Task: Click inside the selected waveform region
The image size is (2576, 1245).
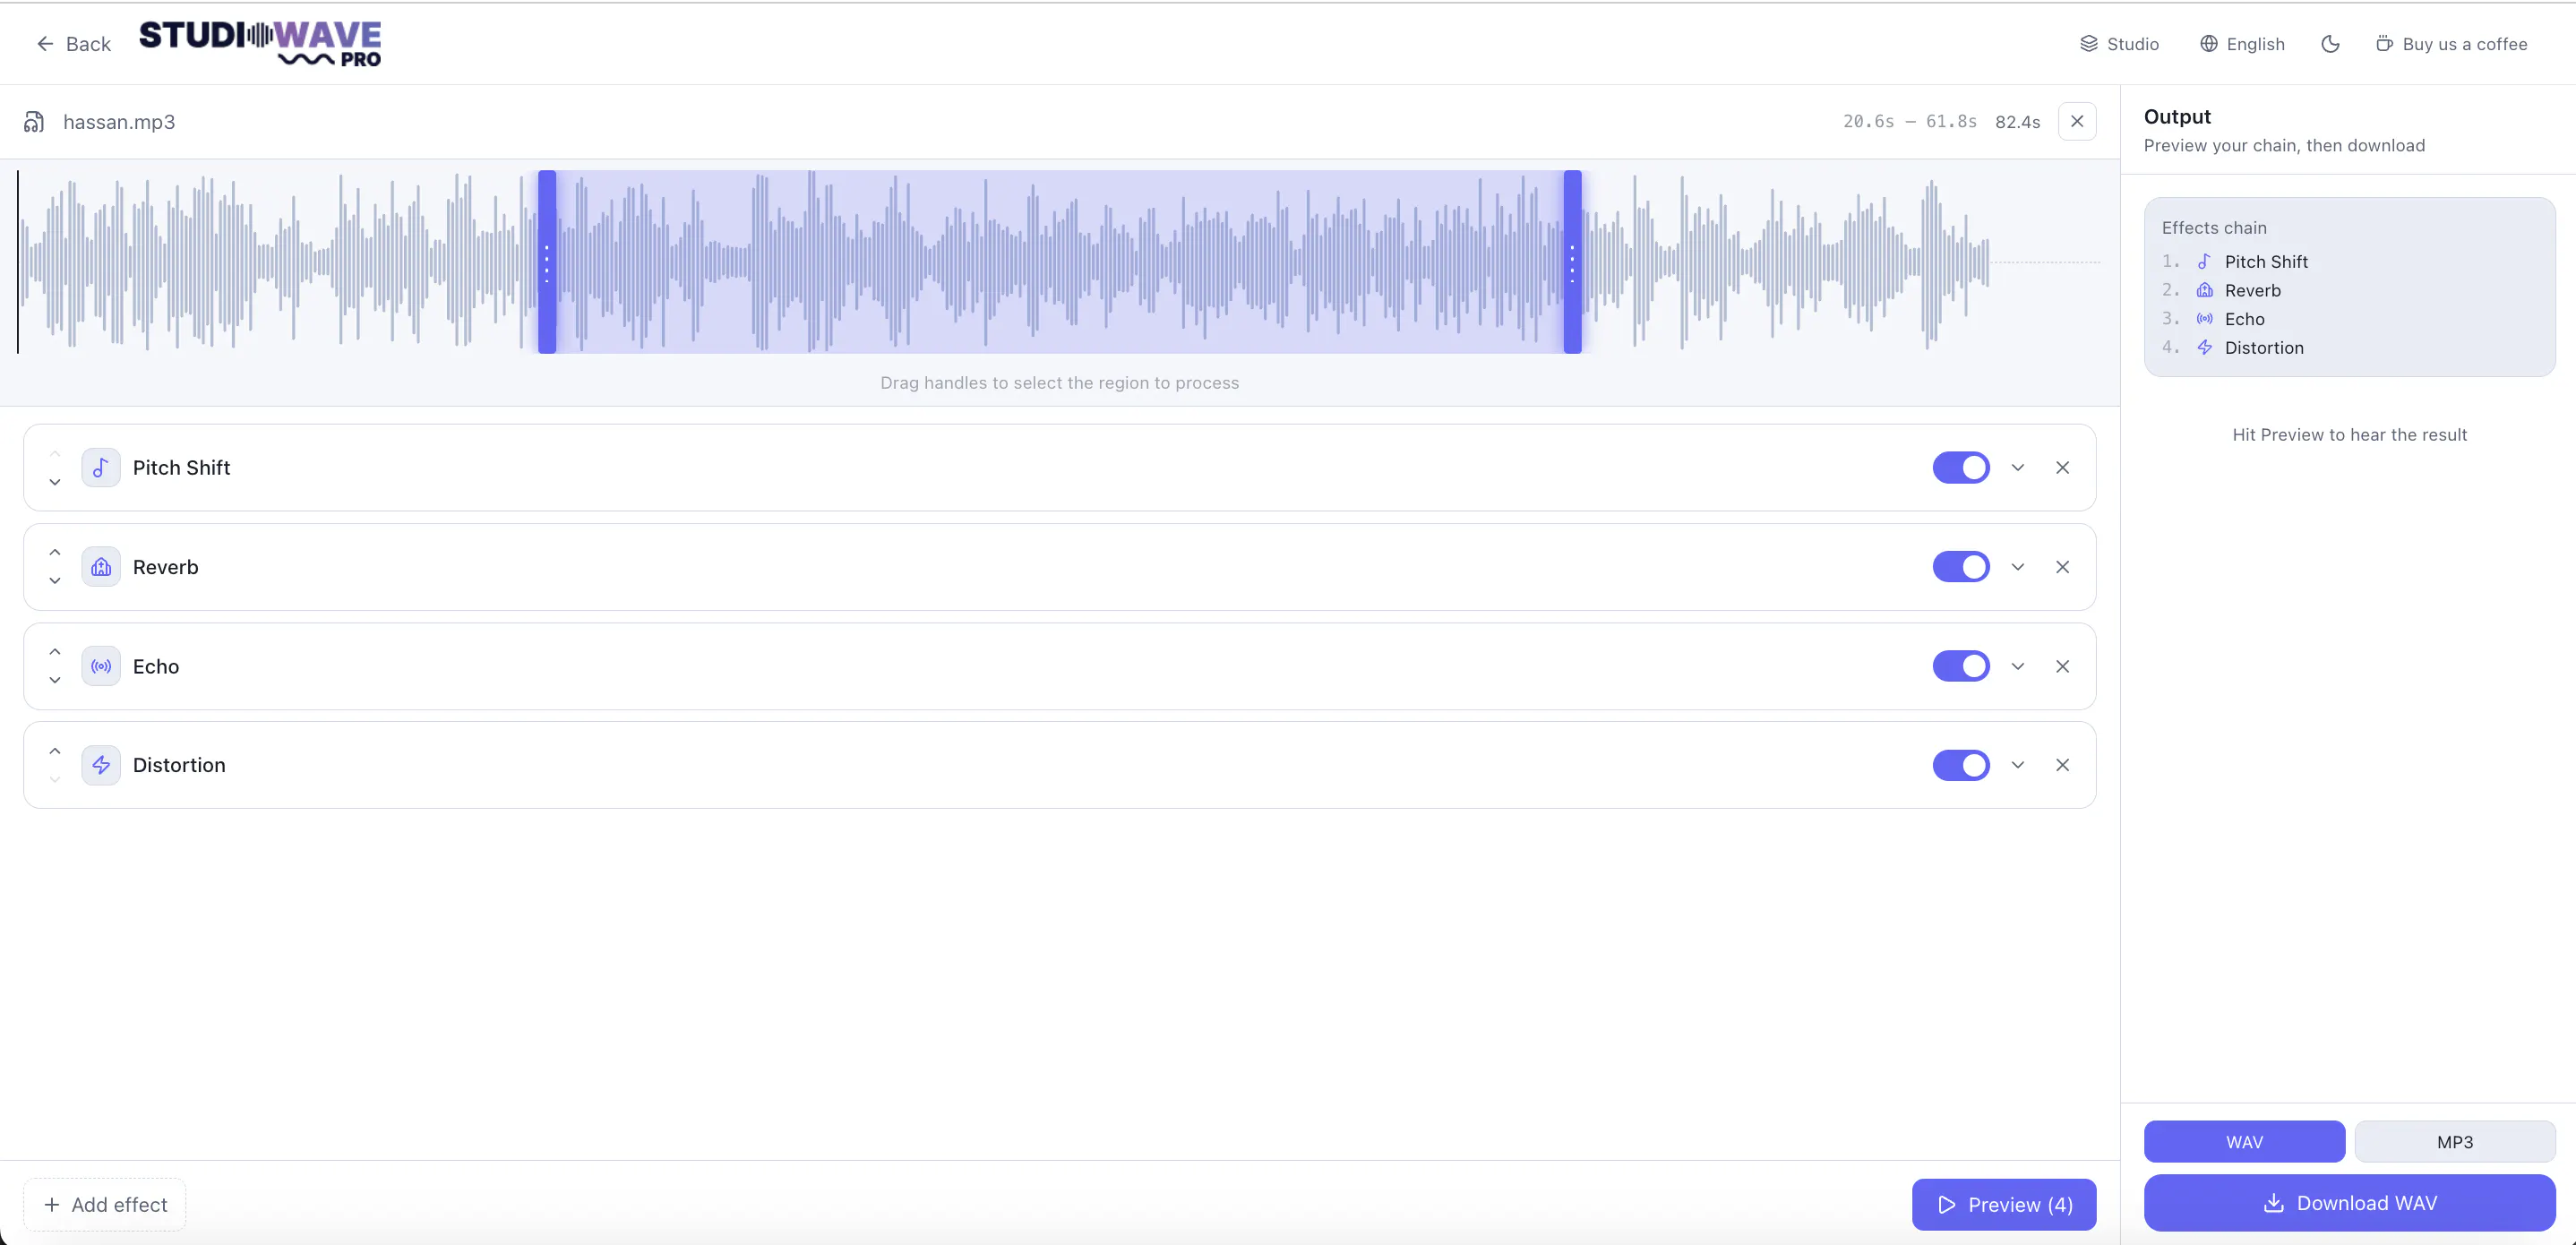Action: pyautogui.click(x=1059, y=262)
